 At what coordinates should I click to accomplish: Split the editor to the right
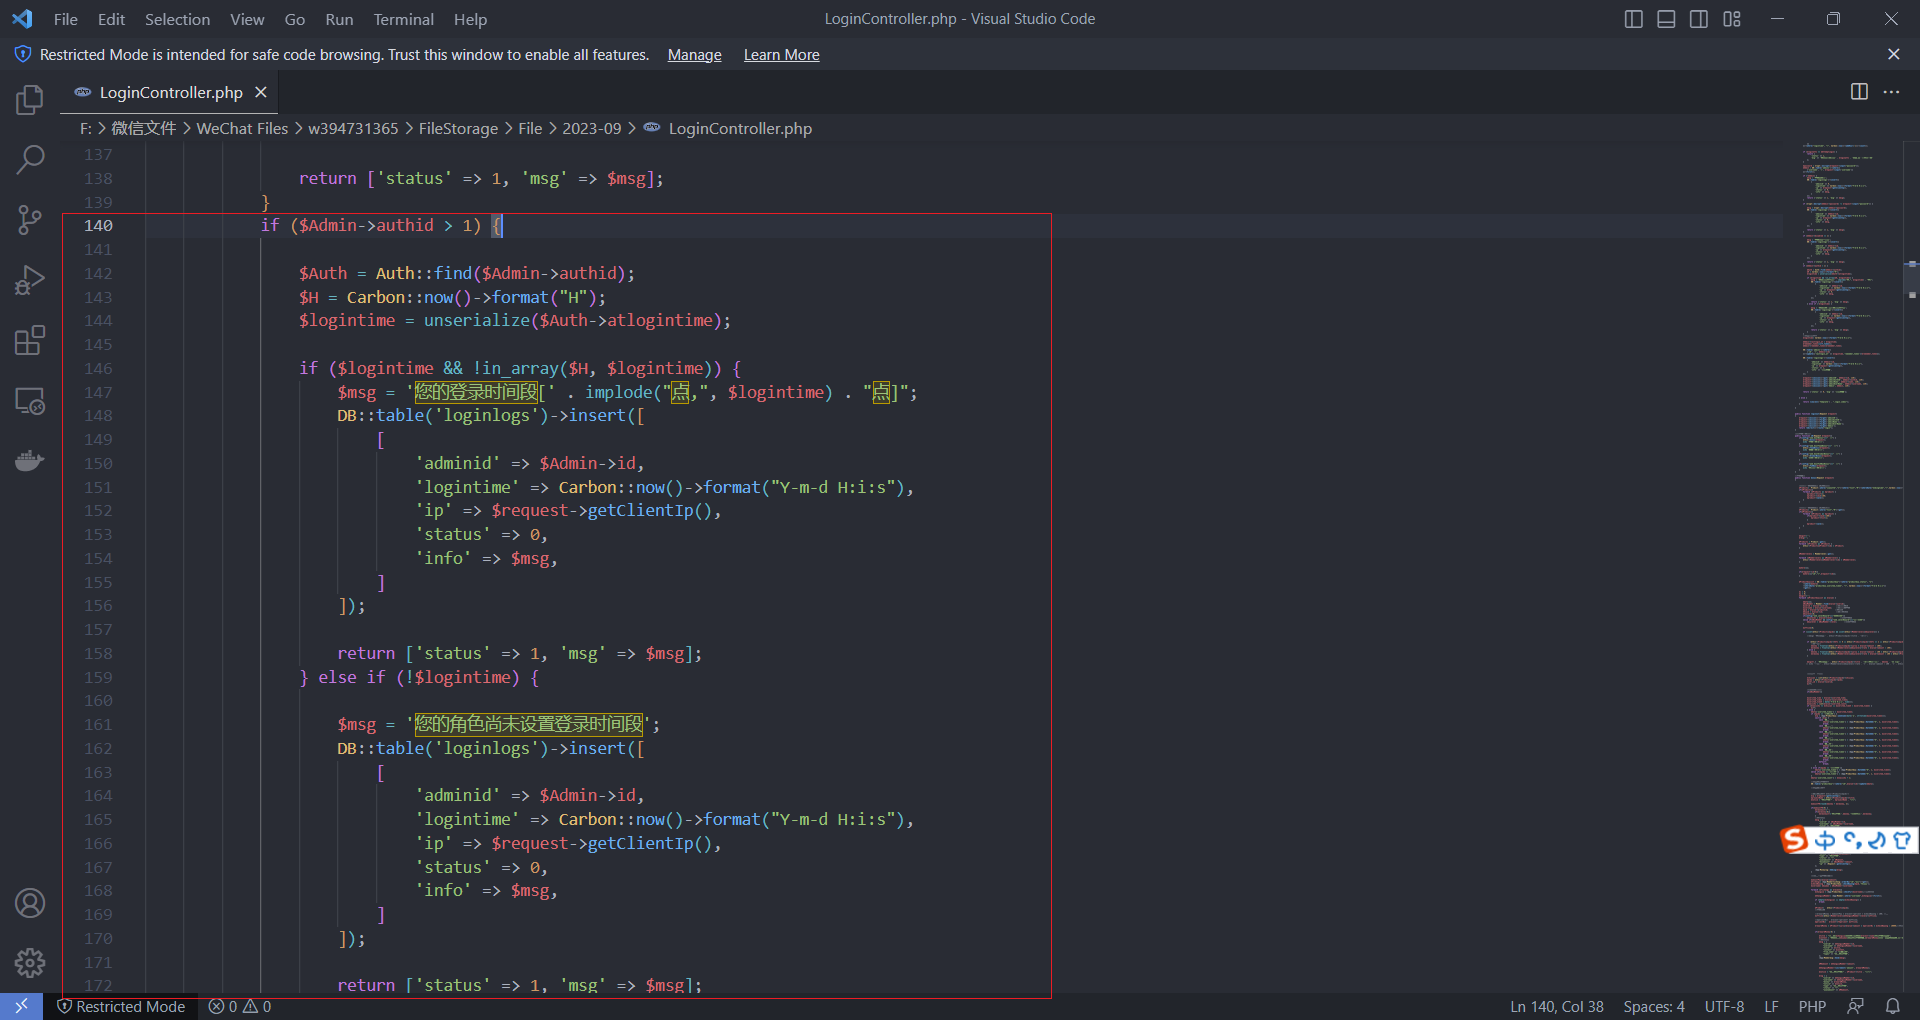tap(1859, 91)
